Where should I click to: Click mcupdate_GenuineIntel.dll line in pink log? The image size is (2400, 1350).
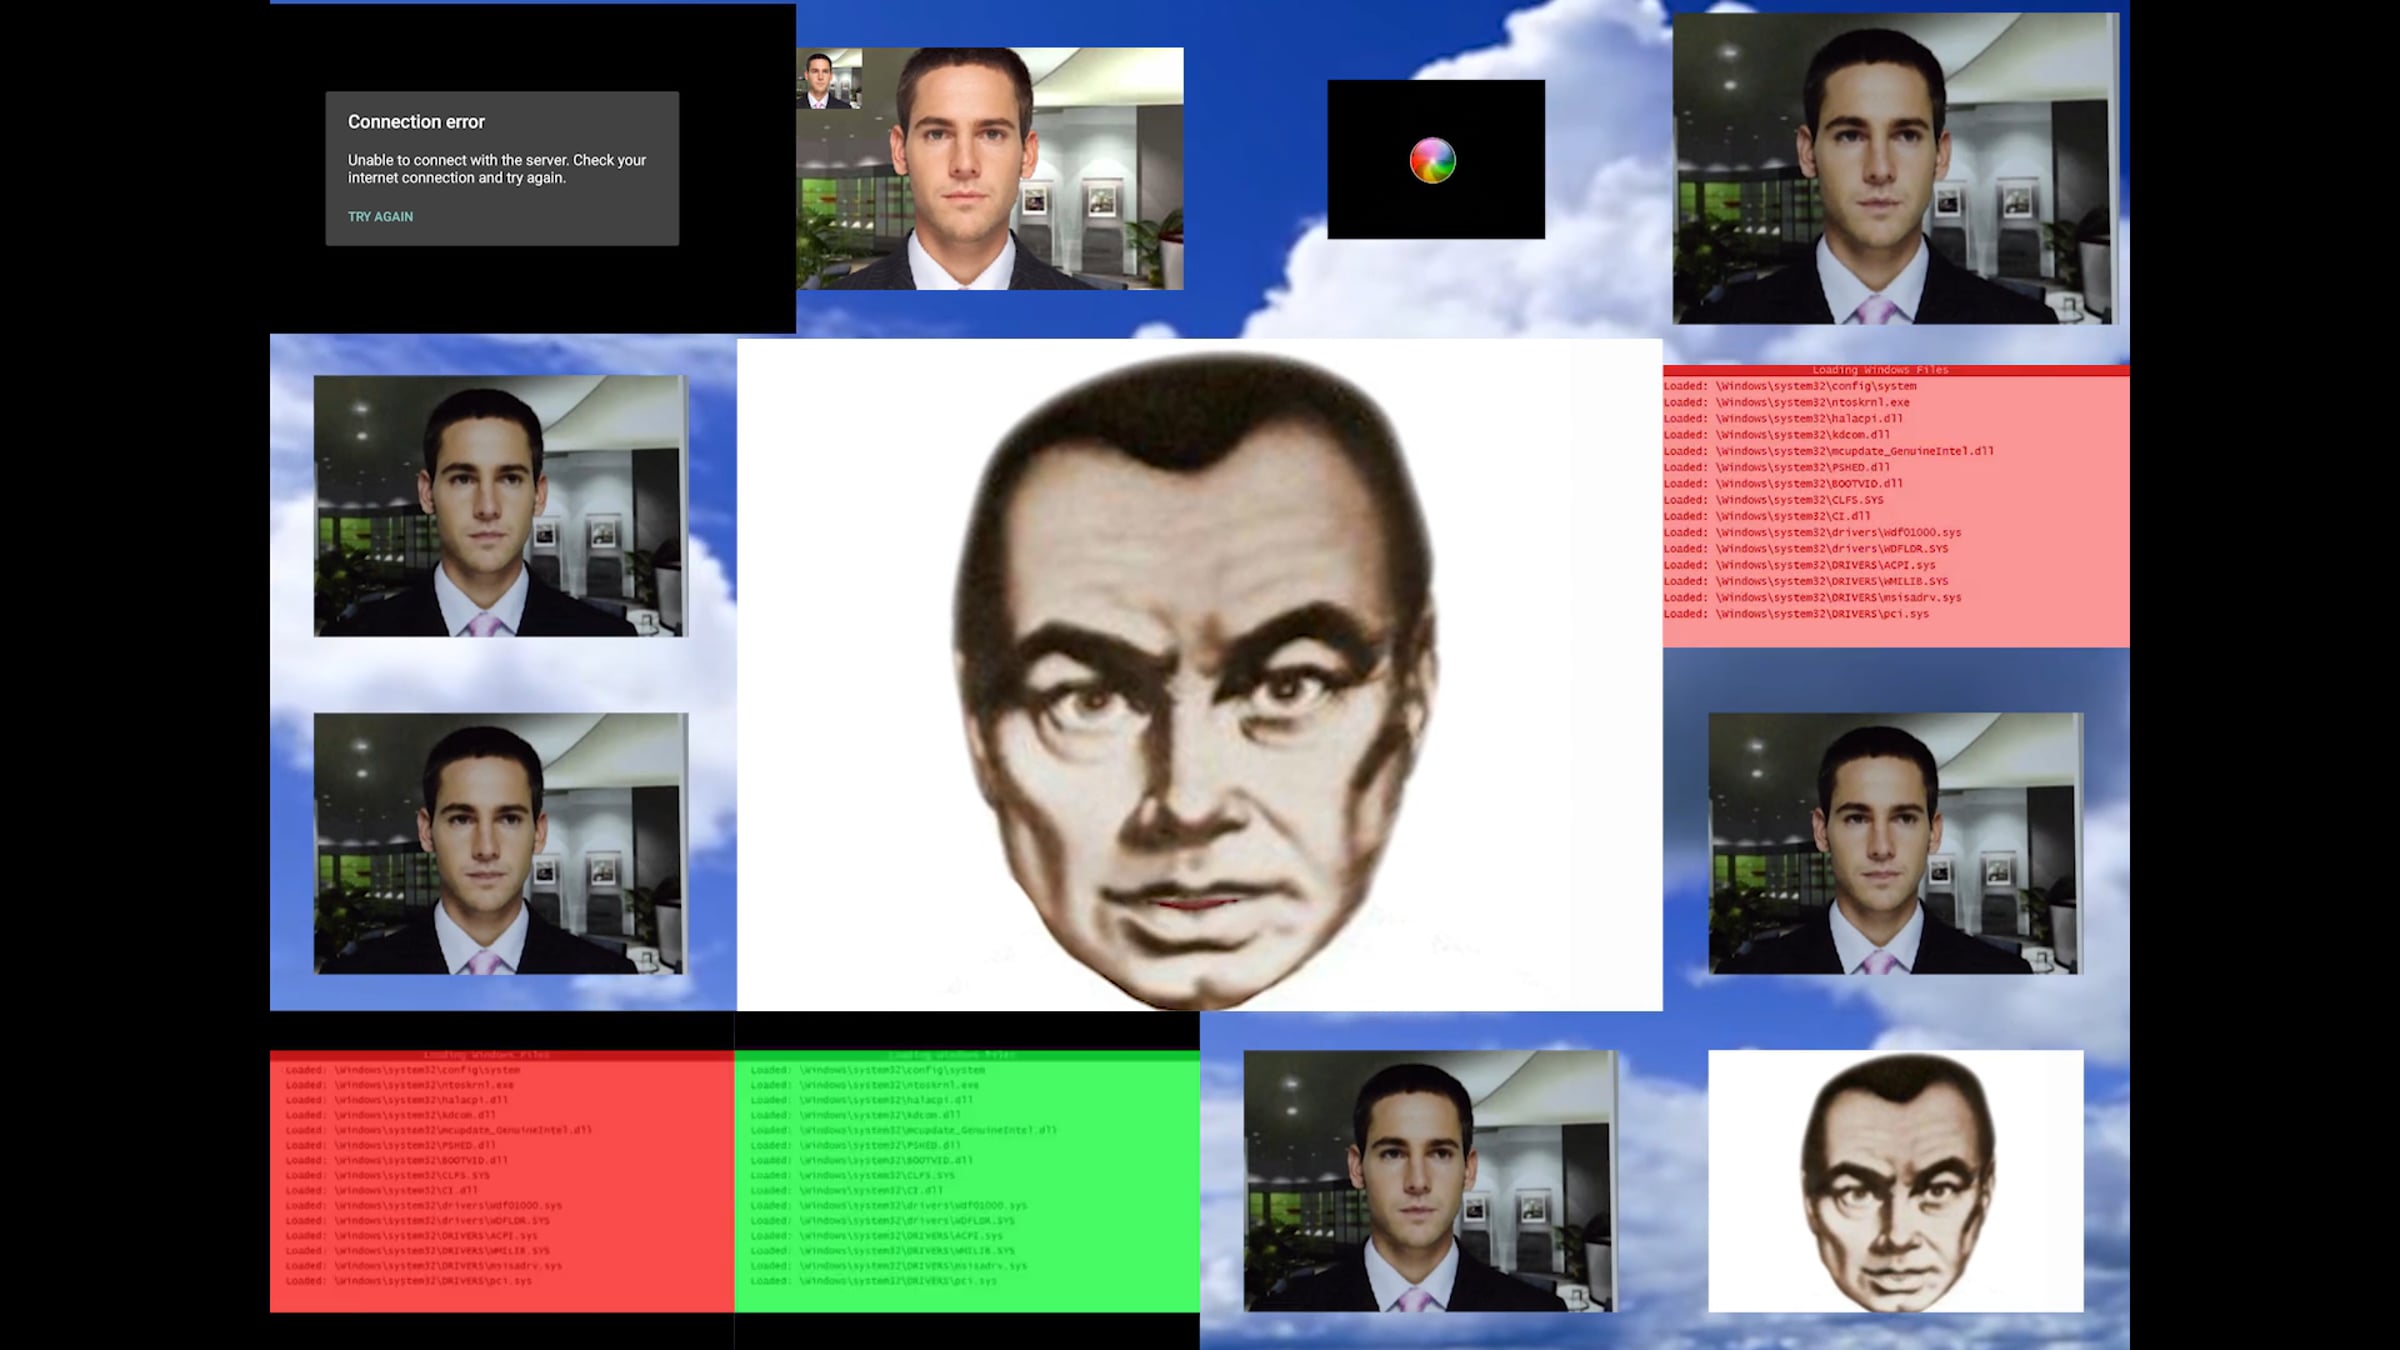pyautogui.click(x=1828, y=451)
